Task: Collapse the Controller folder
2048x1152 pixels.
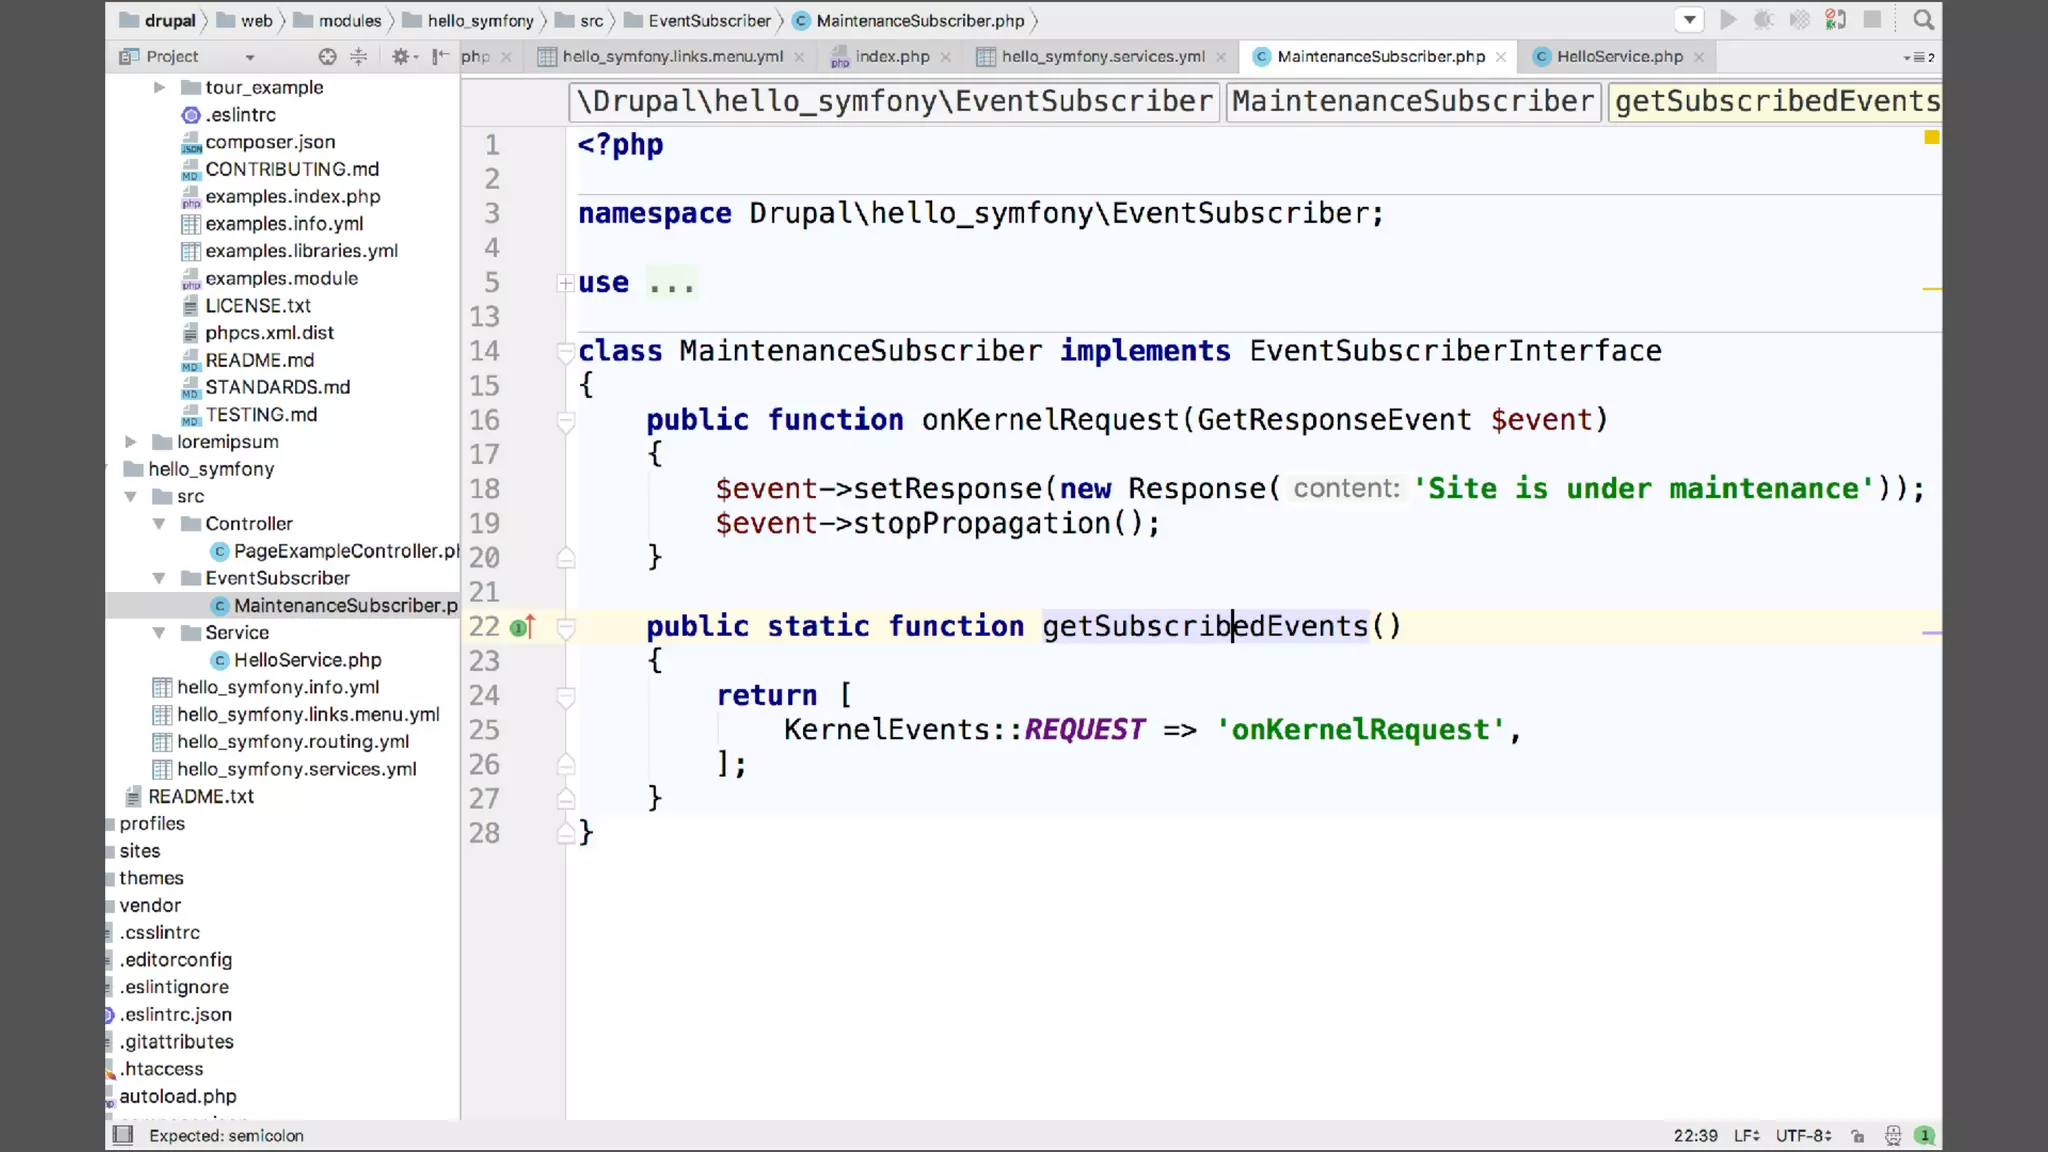Action: (x=159, y=524)
